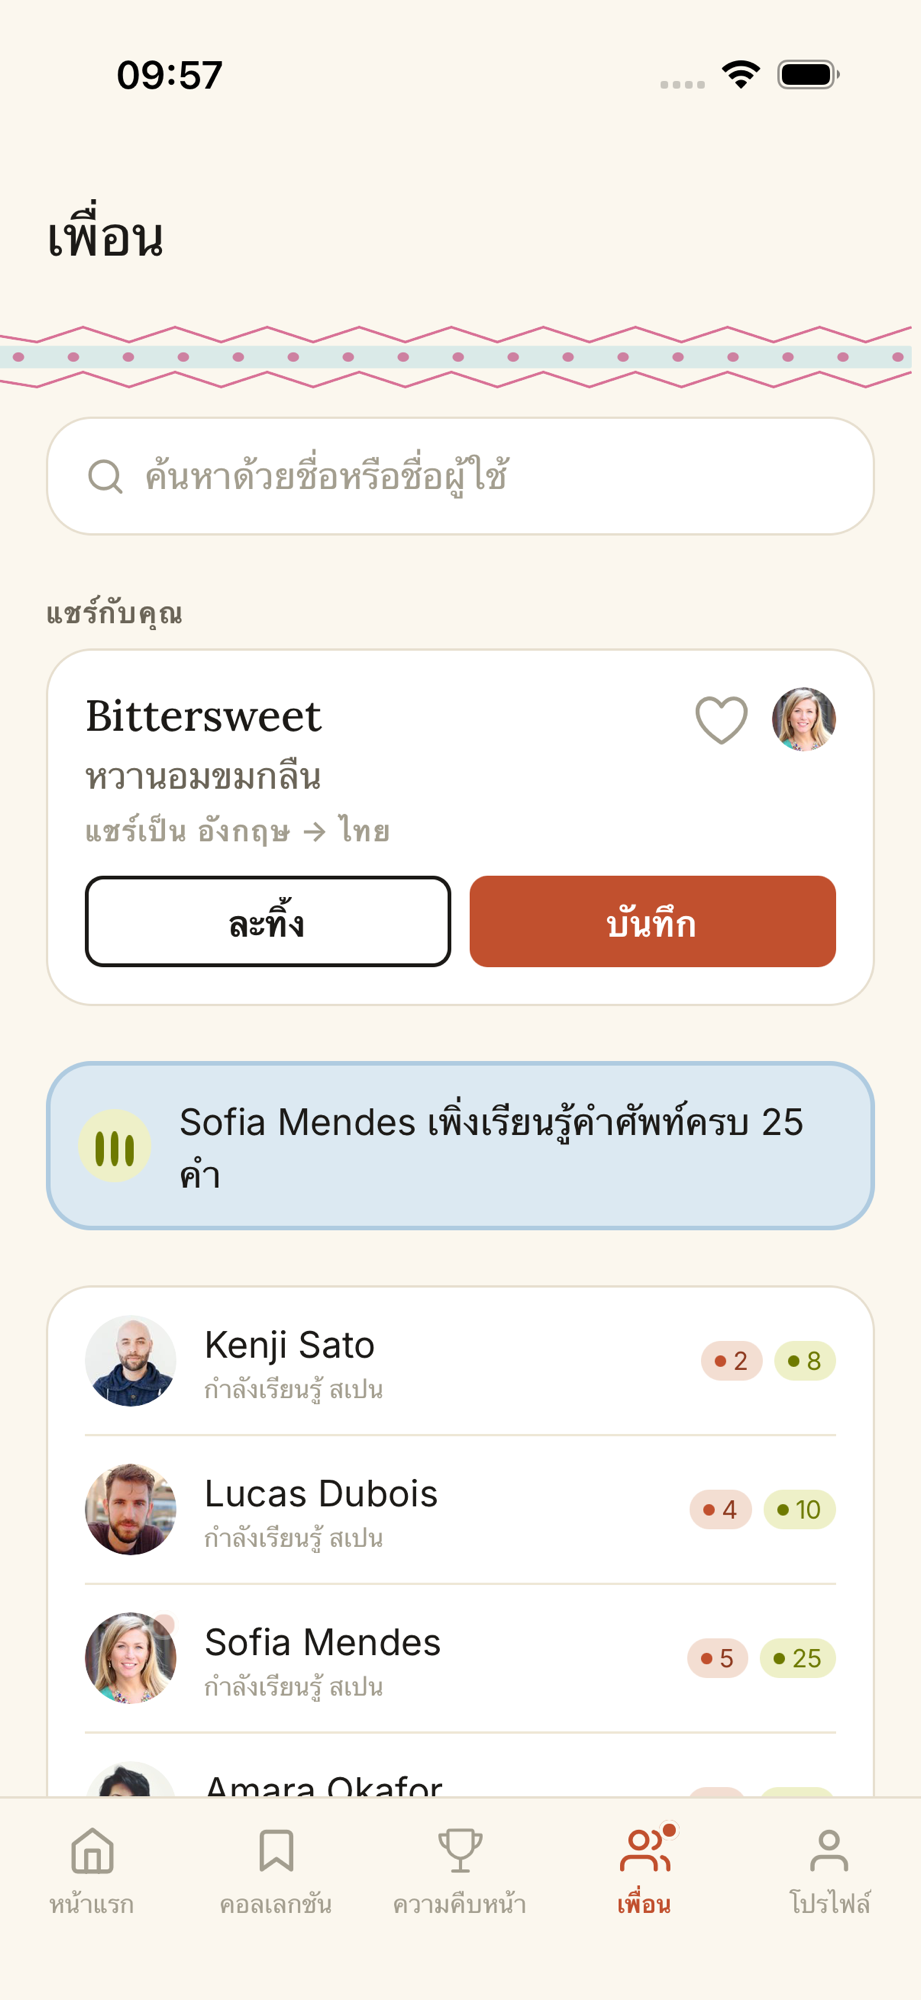The image size is (921, 2000).
Task: Select the เพื่อน friends tab icon
Action: pos(645,1851)
